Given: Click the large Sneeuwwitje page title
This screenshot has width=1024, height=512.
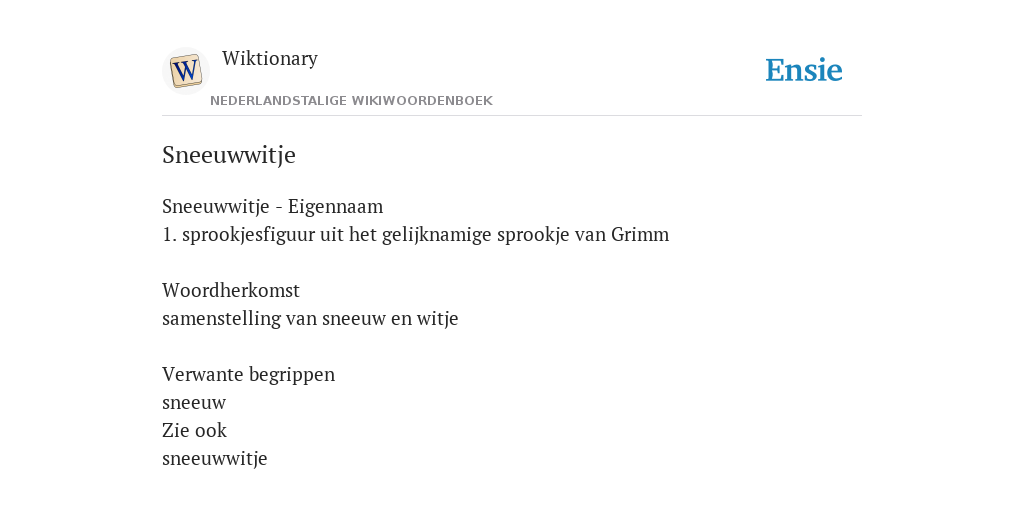Looking at the screenshot, I should pyautogui.click(x=229, y=155).
